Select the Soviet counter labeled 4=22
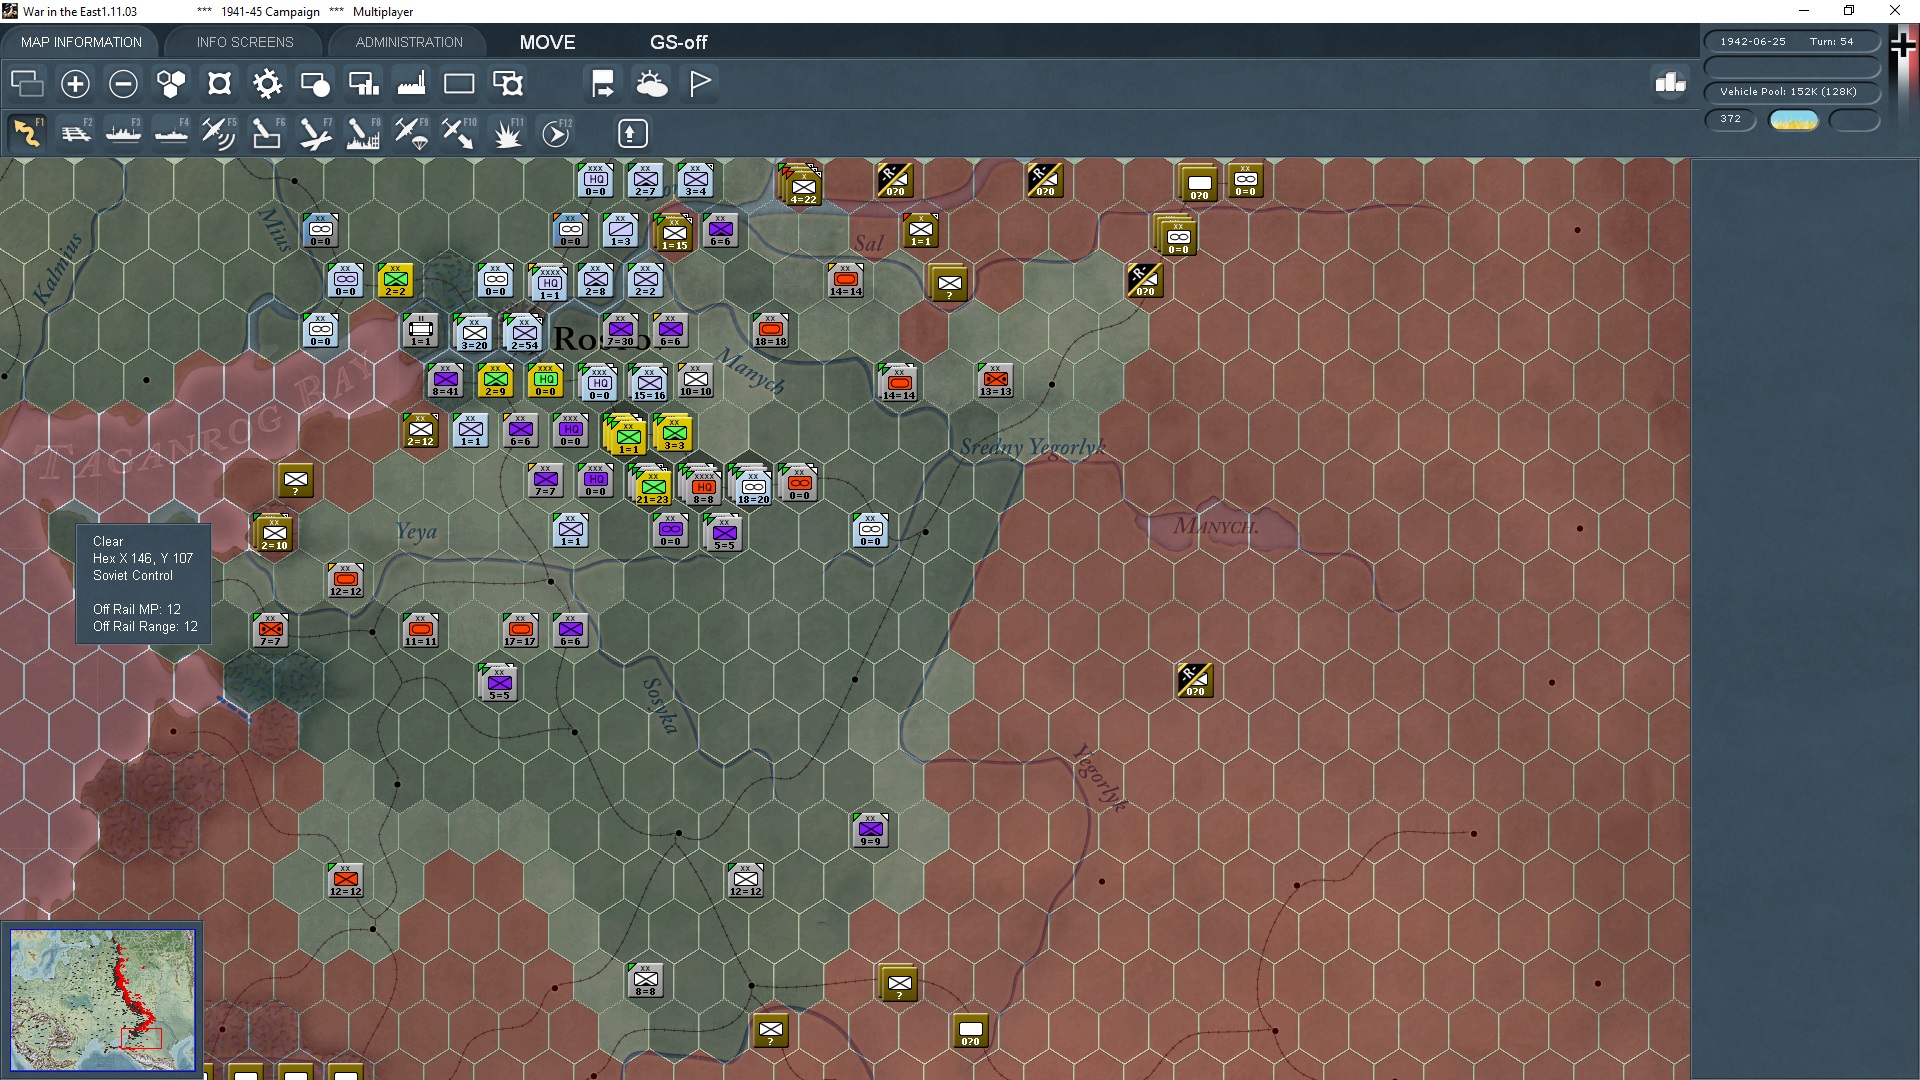This screenshot has height=1080, width=1920. pyautogui.click(x=804, y=188)
